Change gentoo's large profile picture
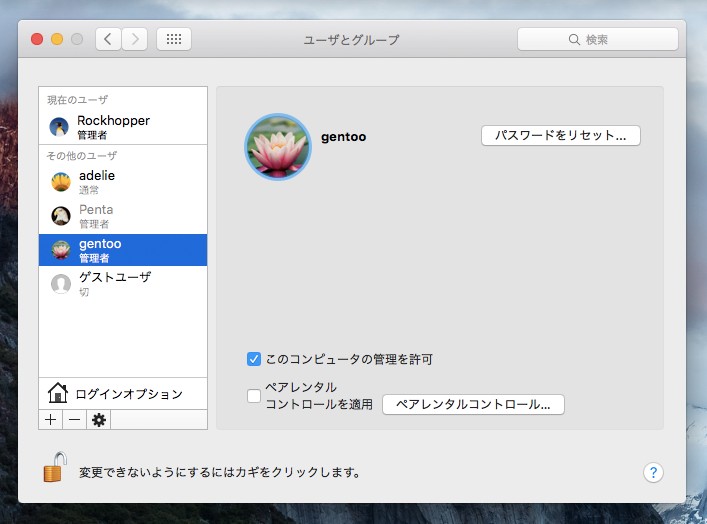 click(278, 147)
